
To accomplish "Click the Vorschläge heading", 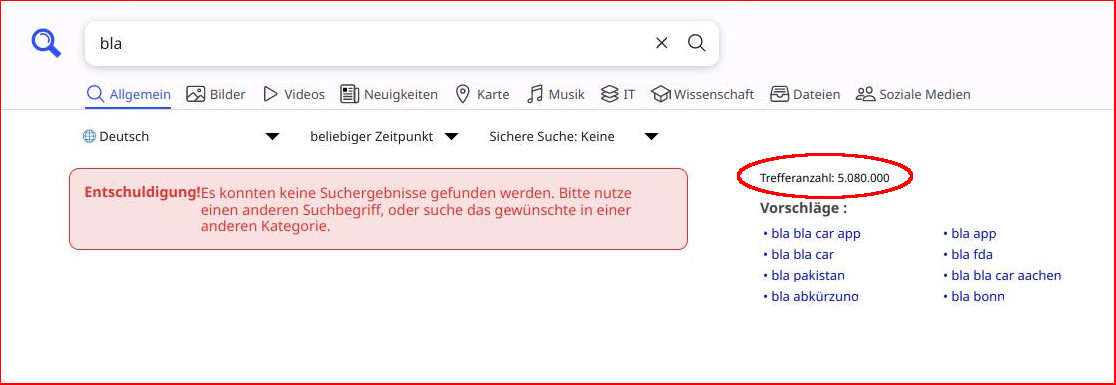I will pos(804,209).
